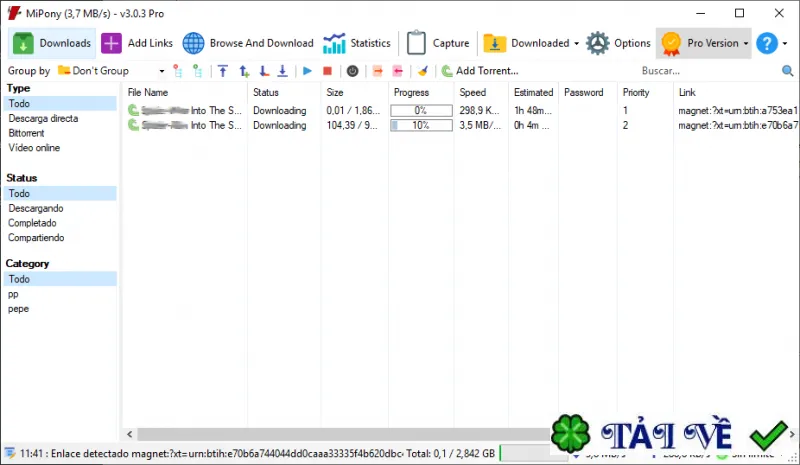Select Todo under Type
The image size is (800, 465).
pyautogui.click(x=61, y=104)
